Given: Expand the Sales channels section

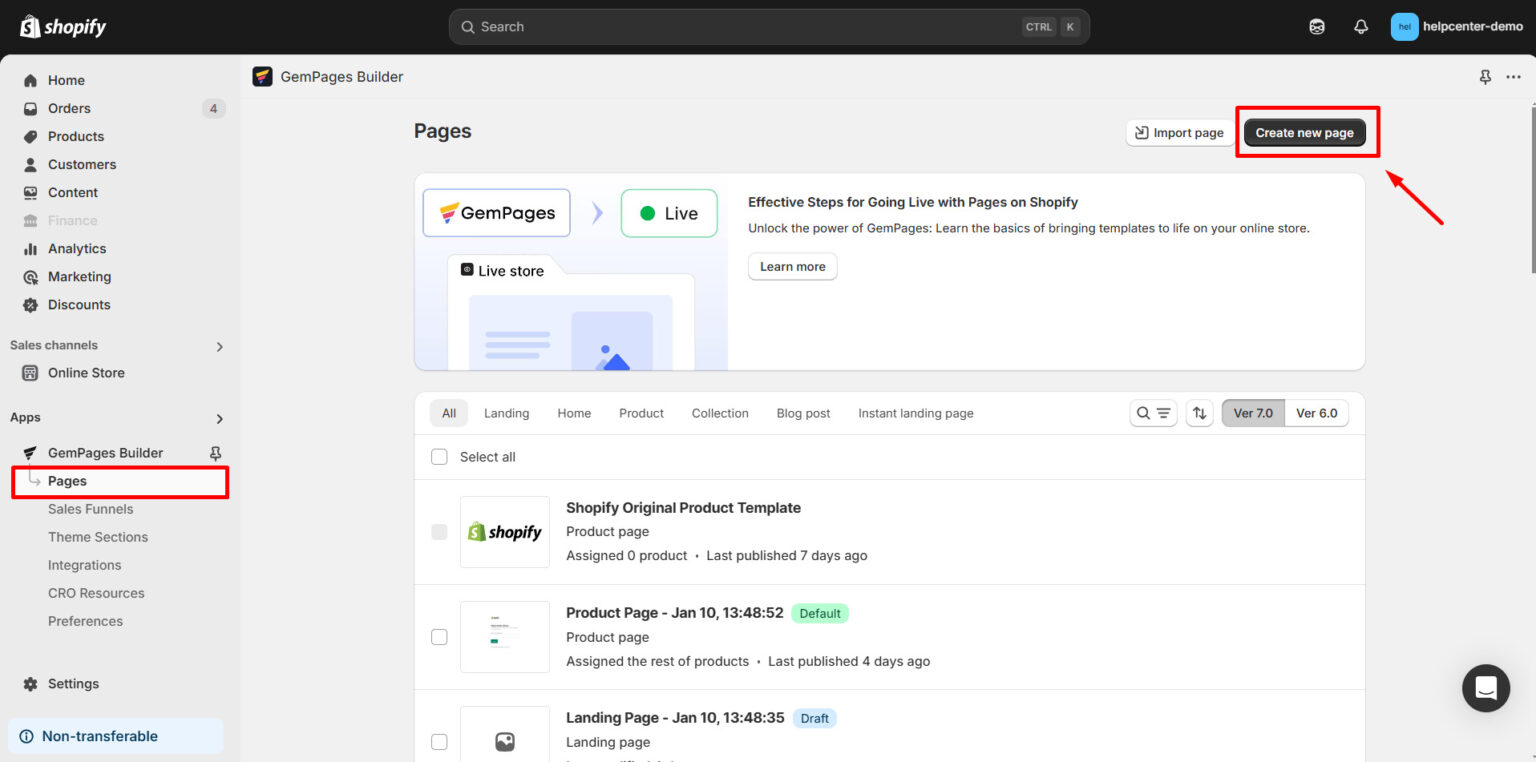Looking at the screenshot, I should point(219,345).
